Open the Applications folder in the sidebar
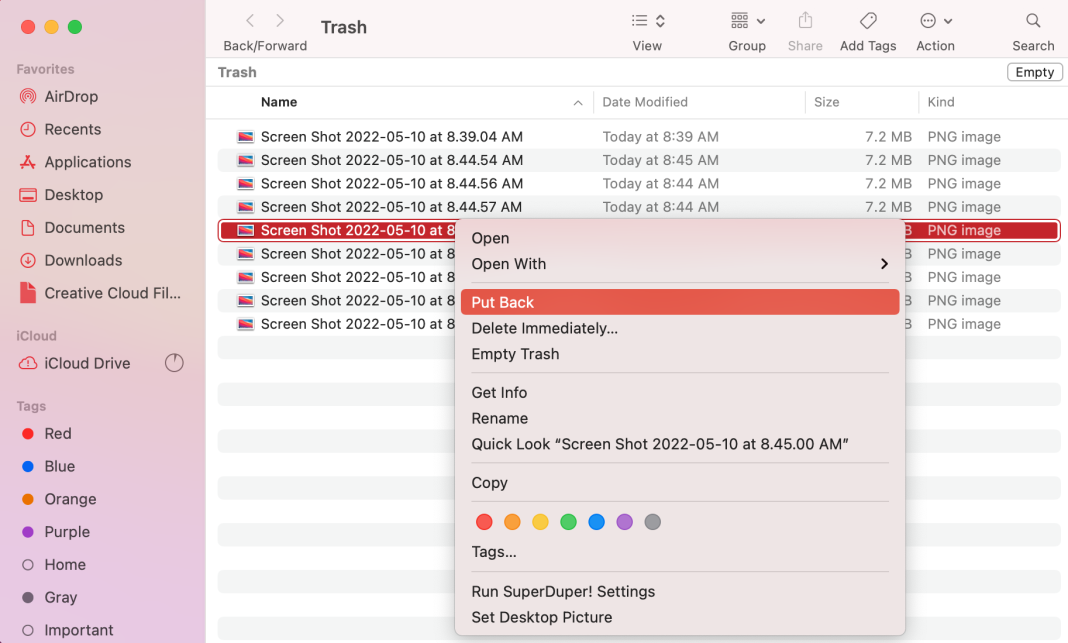 [87, 162]
